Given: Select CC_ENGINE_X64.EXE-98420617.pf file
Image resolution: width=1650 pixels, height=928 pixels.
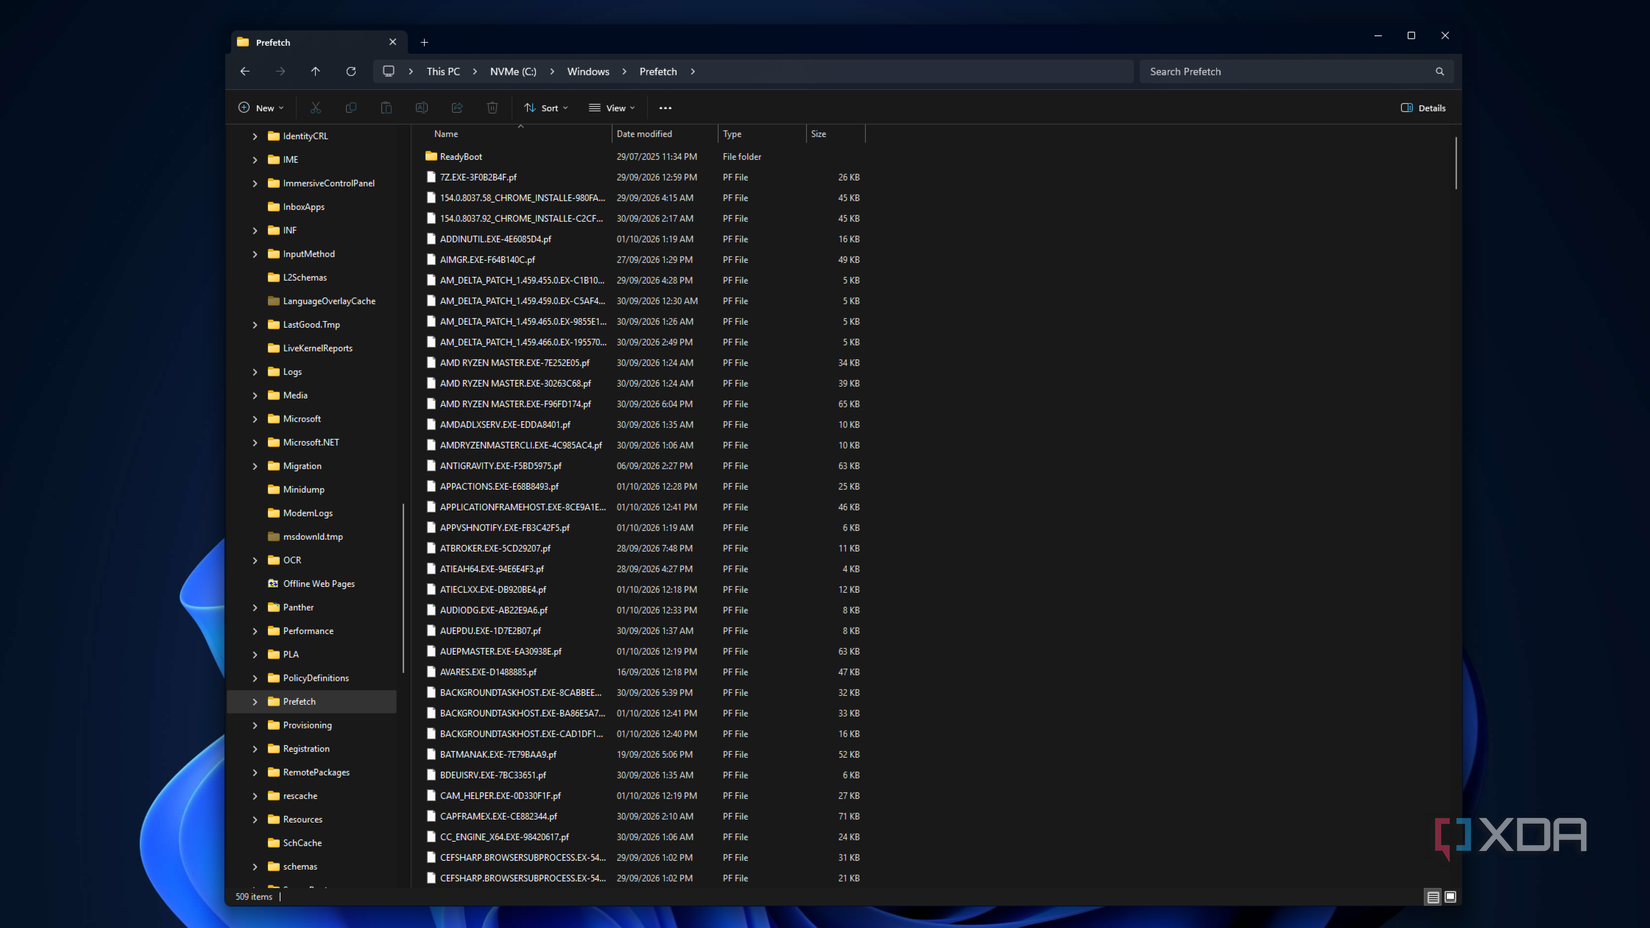Looking at the screenshot, I should click(504, 837).
